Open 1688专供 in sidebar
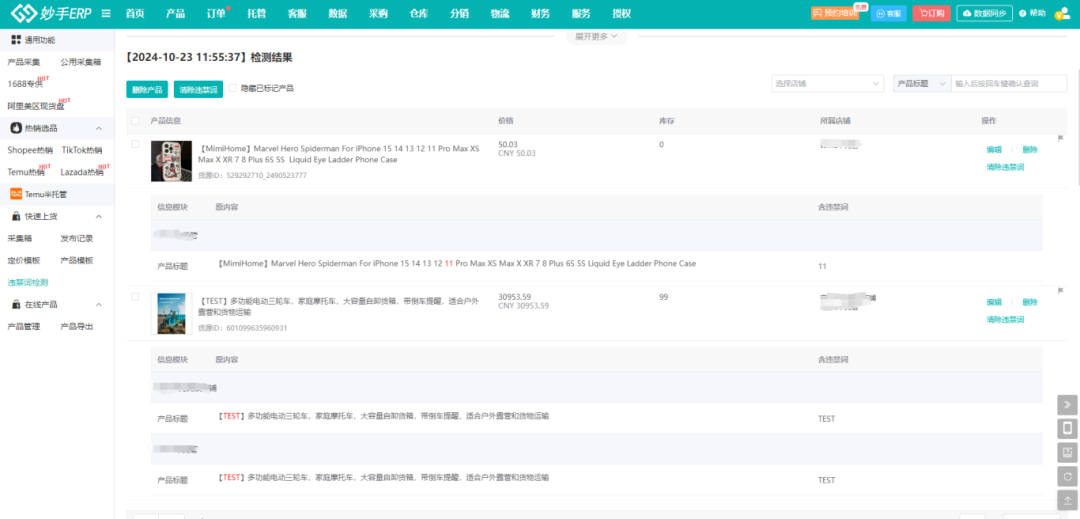This screenshot has height=519, width=1080. pyautogui.click(x=25, y=84)
